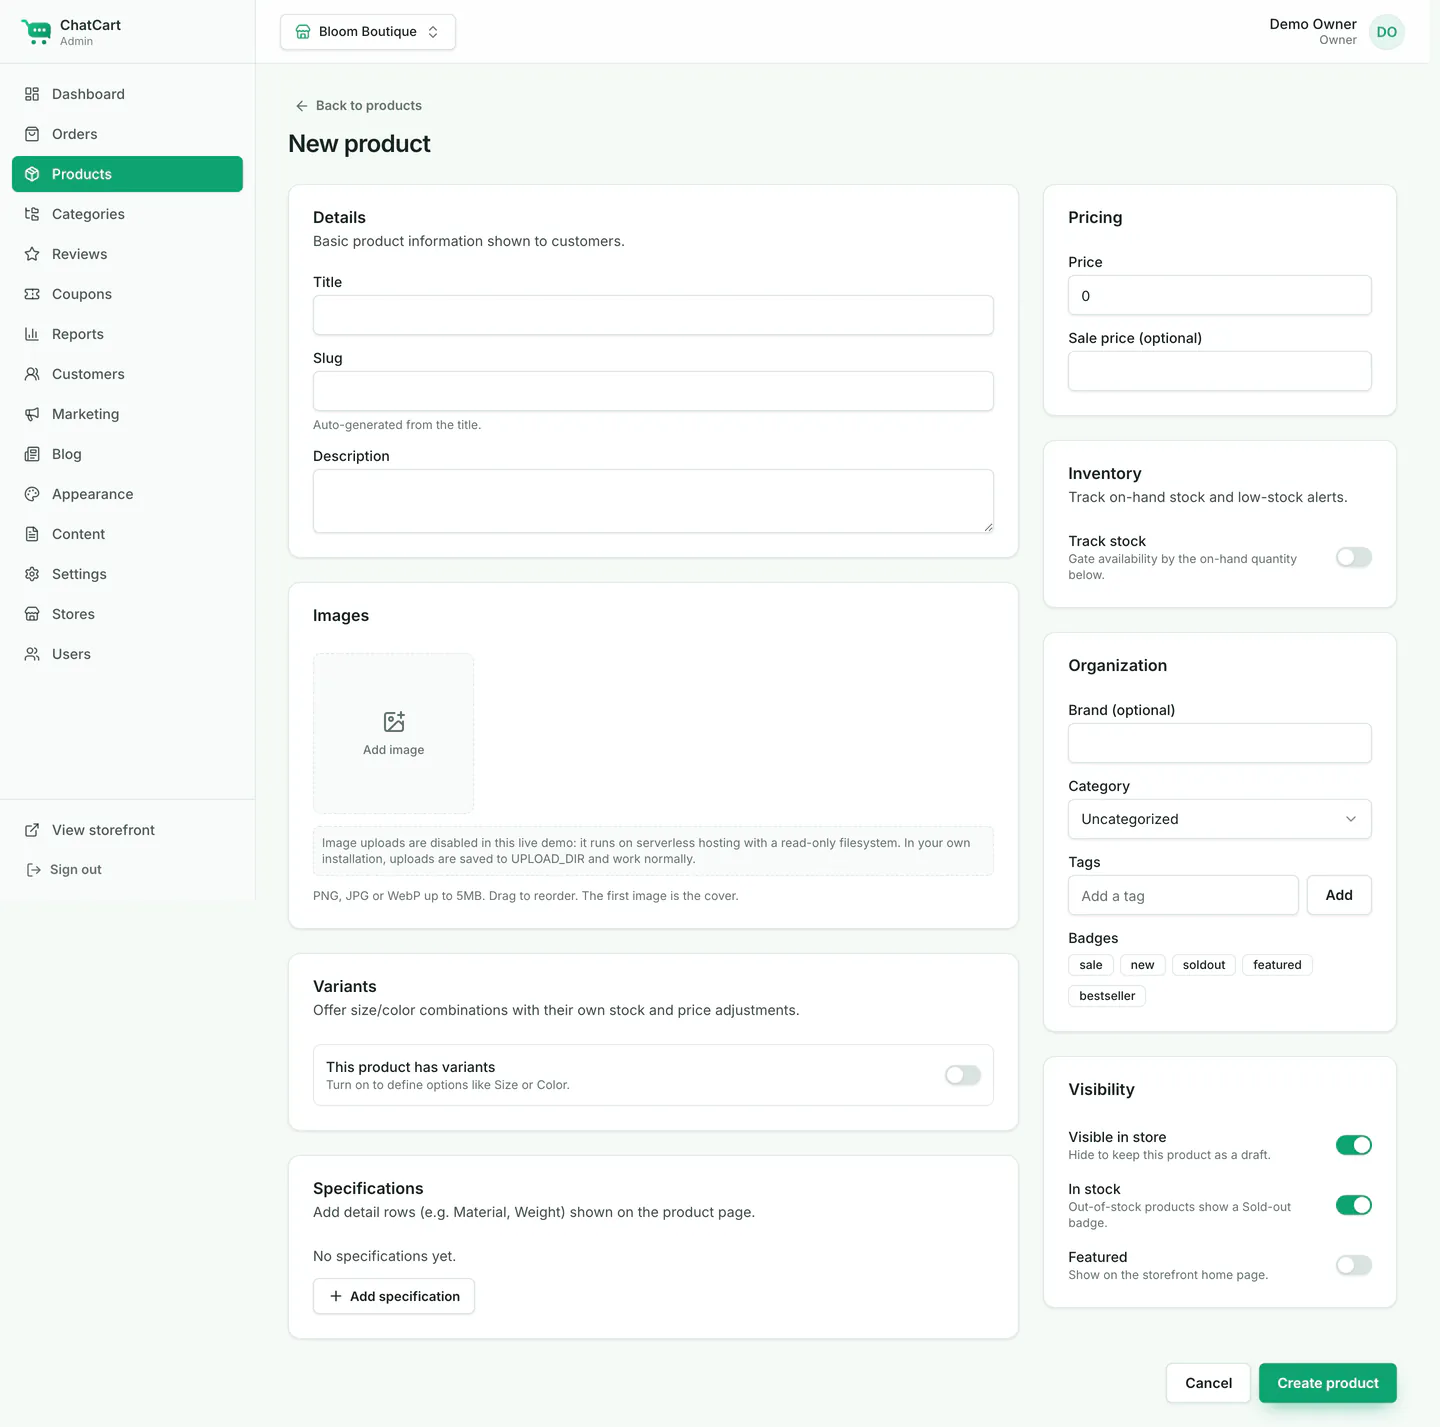Switch off the In stock toggle
1440x1427 pixels.
click(1354, 1205)
